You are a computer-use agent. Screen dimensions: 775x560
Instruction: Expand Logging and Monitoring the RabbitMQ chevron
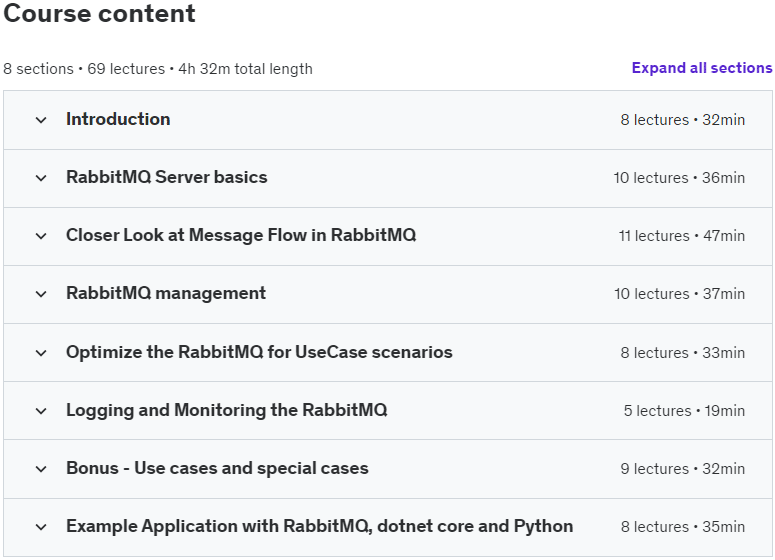coord(41,411)
